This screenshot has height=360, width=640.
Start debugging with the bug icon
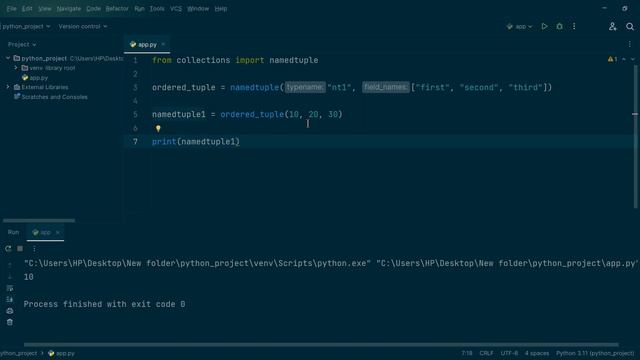560,26
